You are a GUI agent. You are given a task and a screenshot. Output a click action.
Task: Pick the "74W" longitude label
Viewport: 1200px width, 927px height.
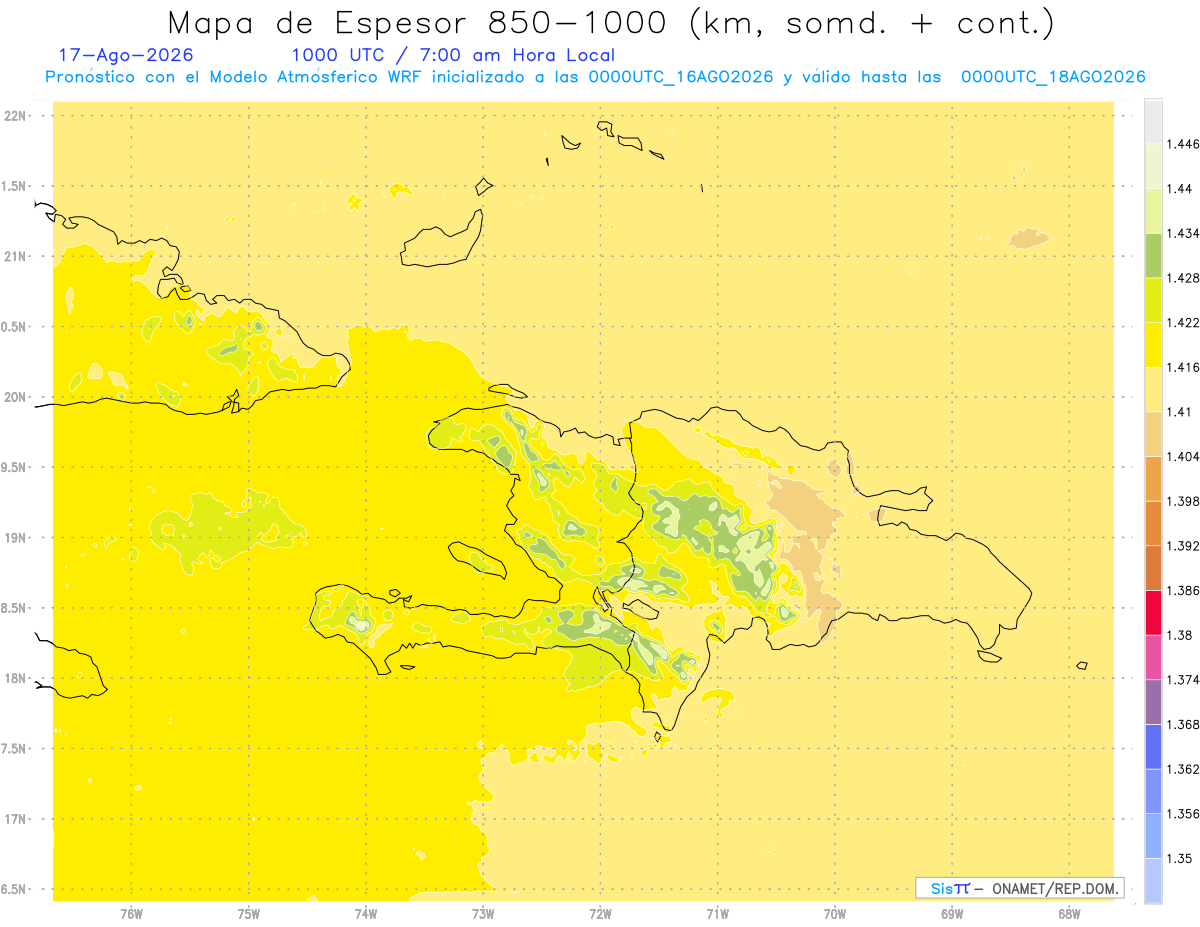[x=366, y=914]
